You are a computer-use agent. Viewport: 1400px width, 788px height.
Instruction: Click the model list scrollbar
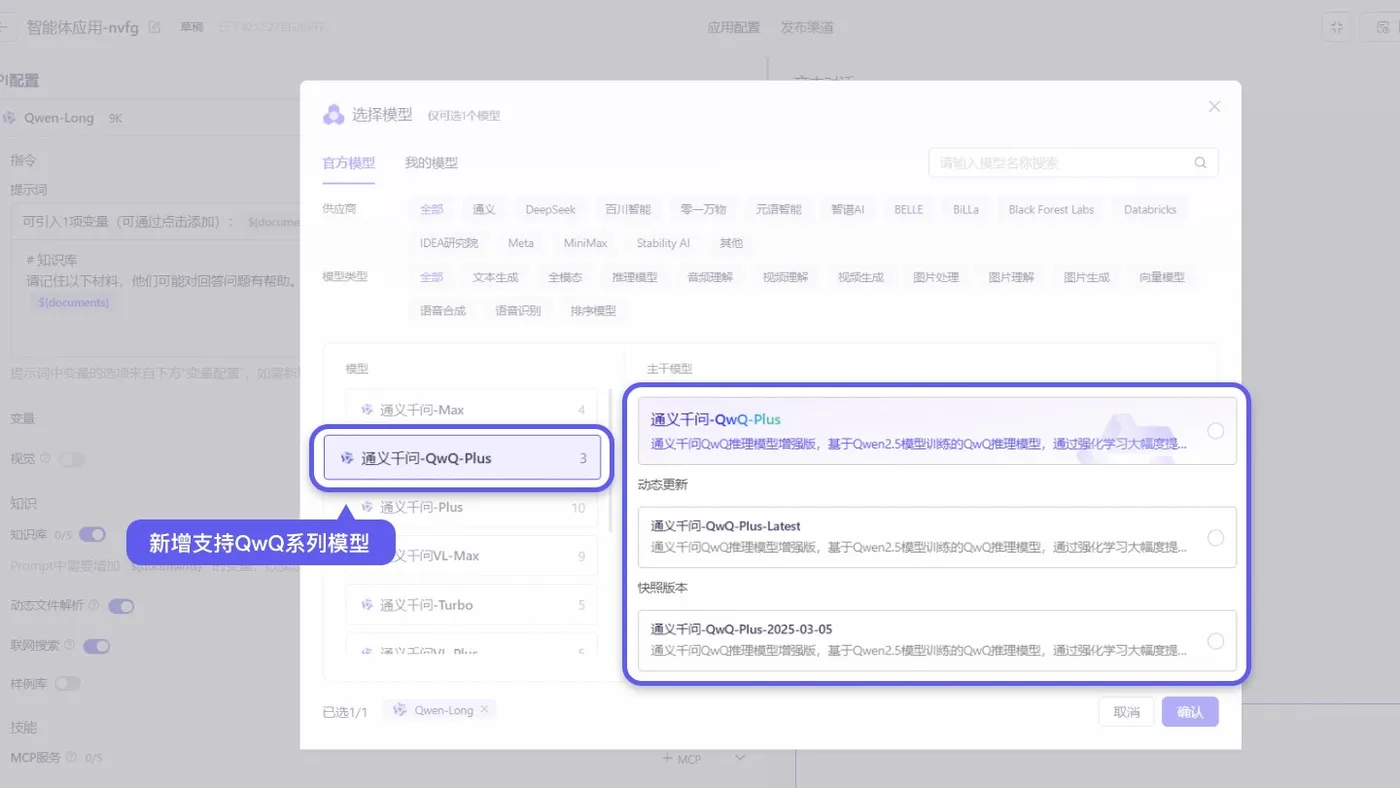coord(611,460)
